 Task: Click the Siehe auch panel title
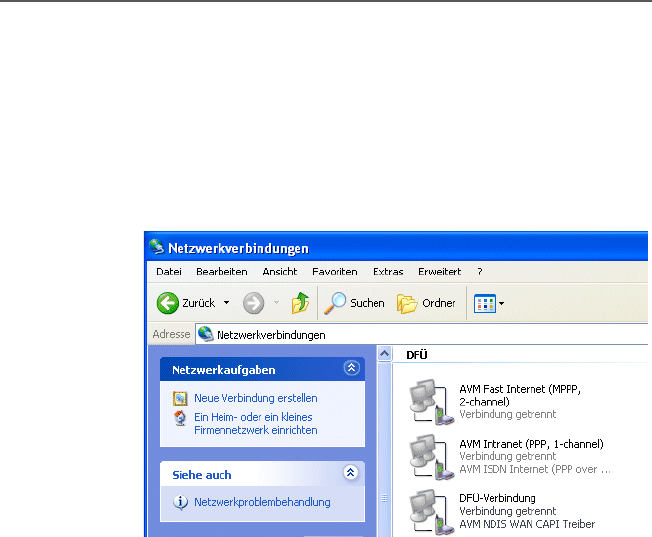pyautogui.click(x=202, y=475)
